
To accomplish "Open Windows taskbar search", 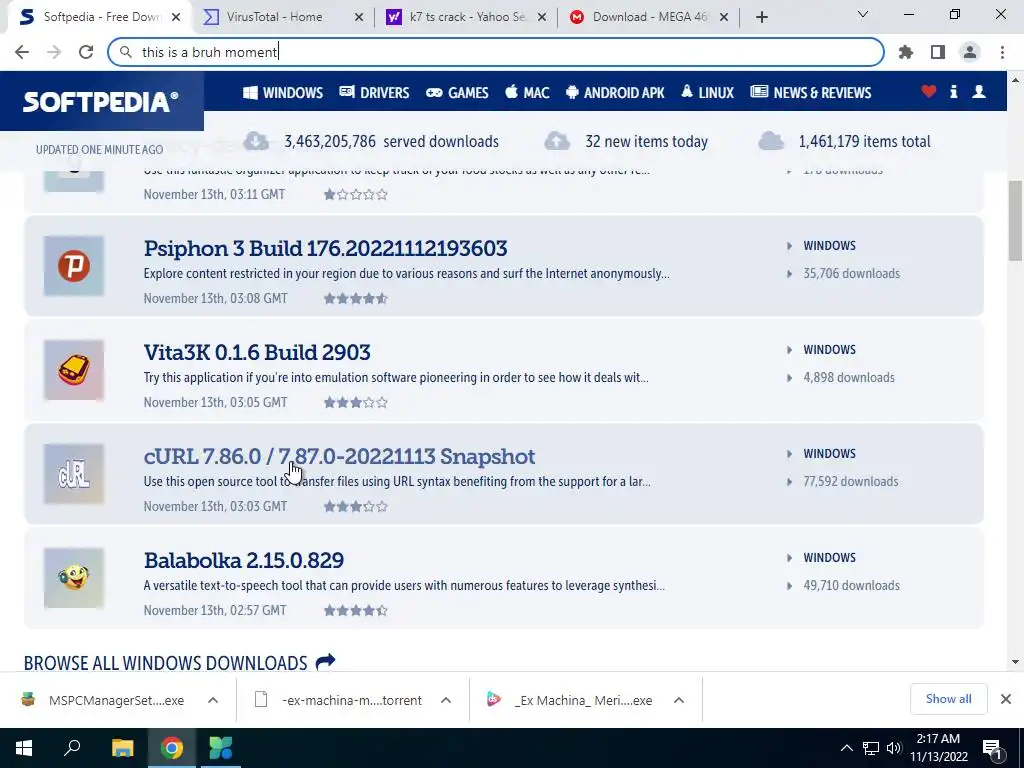I will pyautogui.click(x=72, y=748).
